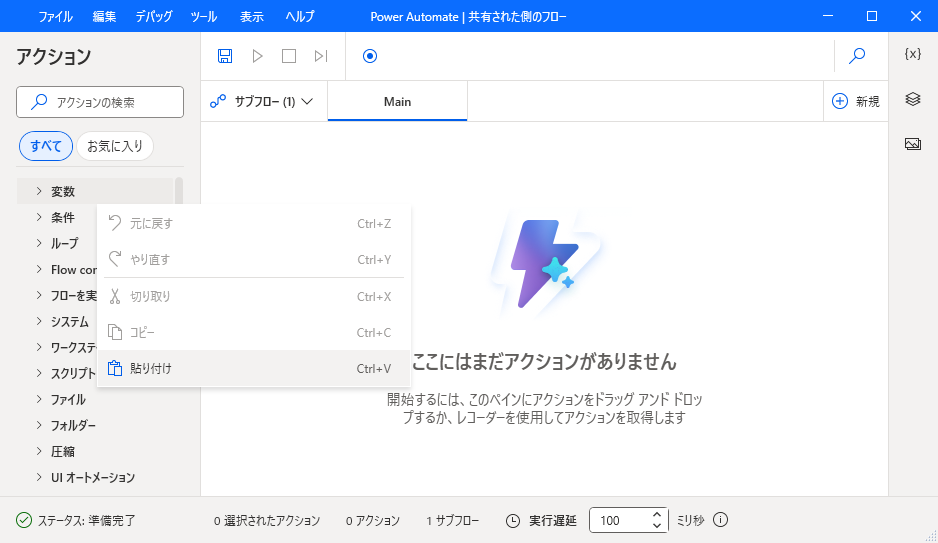
Task: Run next action with the step icon
Action: (x=321, y=56)
